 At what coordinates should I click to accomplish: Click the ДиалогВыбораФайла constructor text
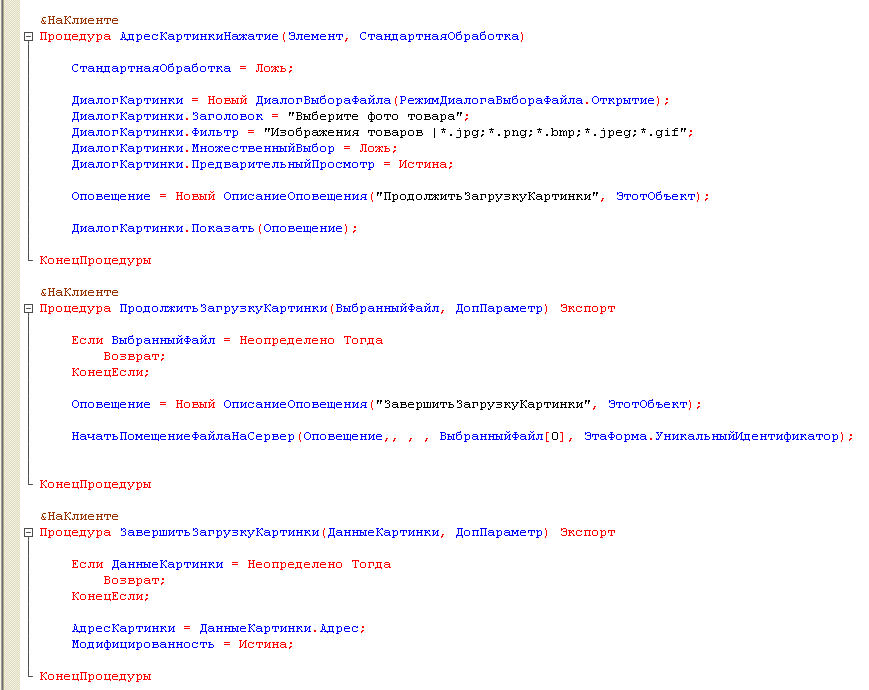click(323, 101)
